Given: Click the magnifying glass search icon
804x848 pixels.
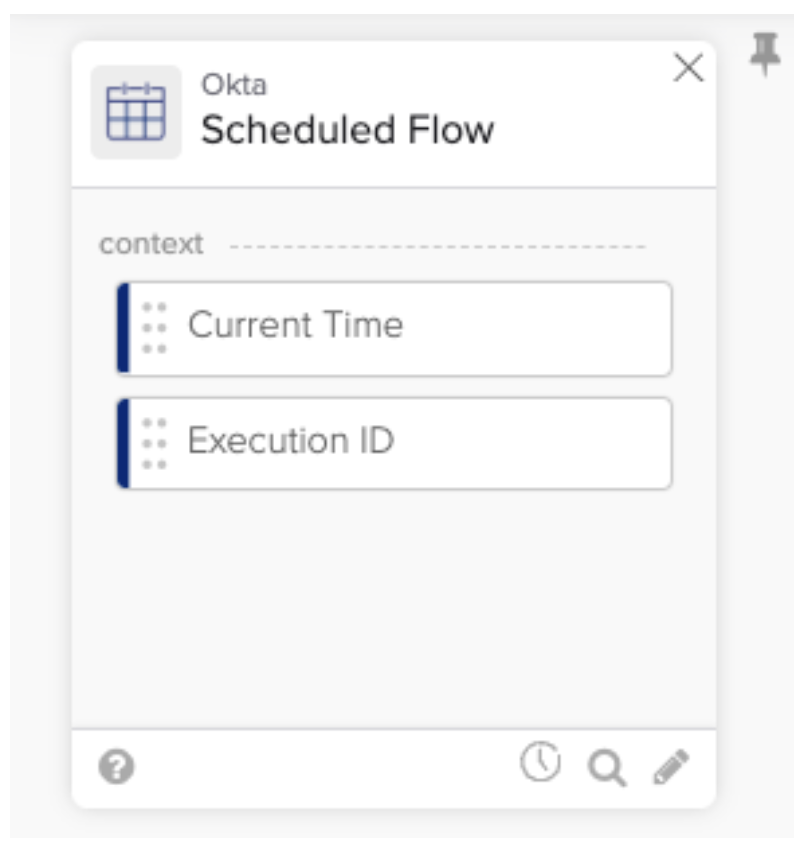Looking at the screenshot, I should point(607,768).
